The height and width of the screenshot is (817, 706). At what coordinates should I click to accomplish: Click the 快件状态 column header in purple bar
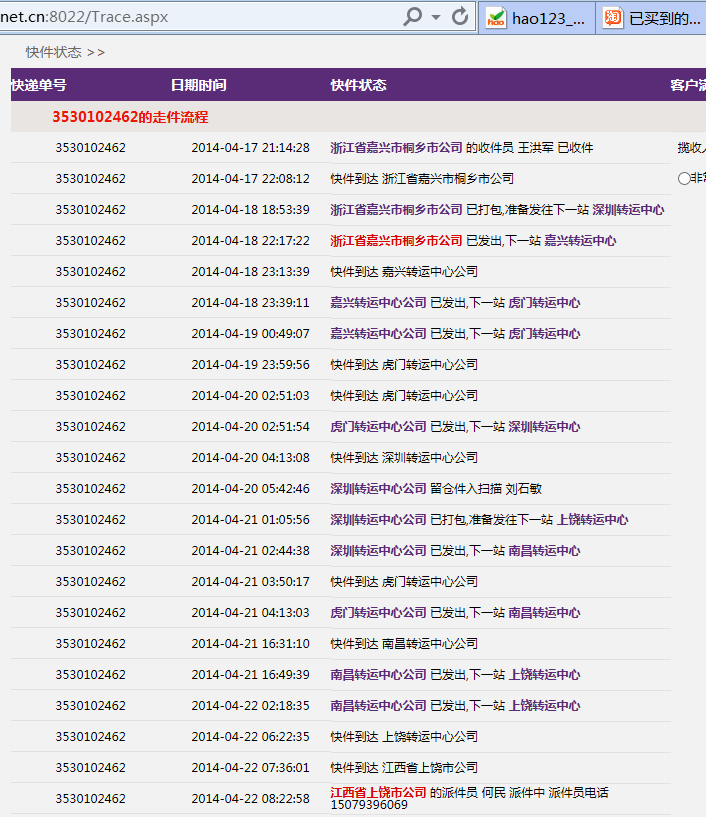[x=358, y=85]
